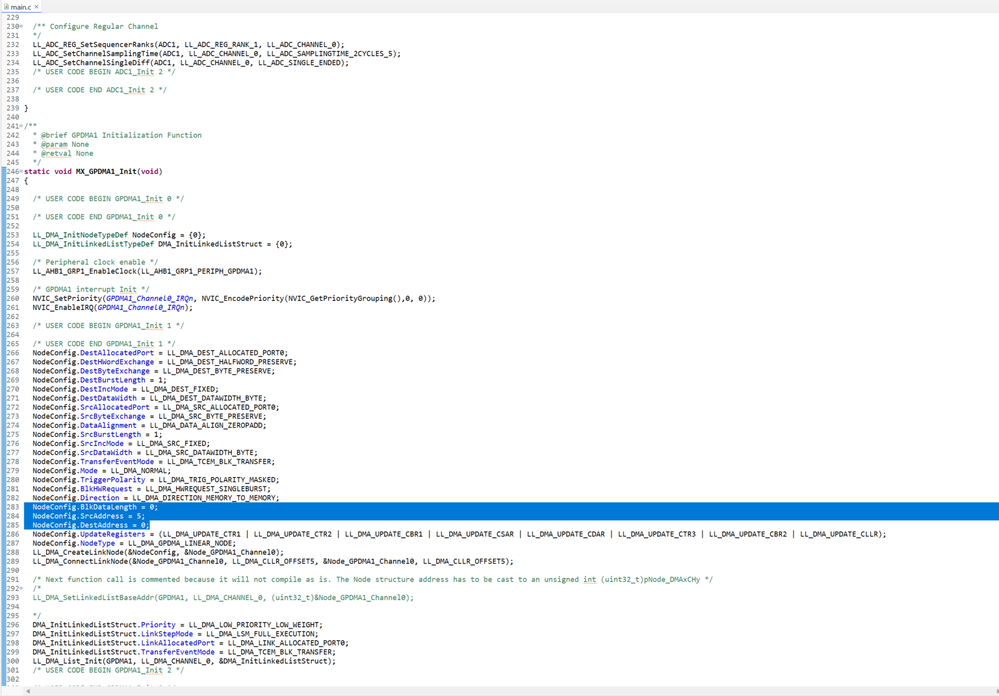Viewport: 999px width, 696px height.
Task: Click the LL_DMA_InitNodeTypeDef NodeConfig declaration
Action: coord(119,235)
